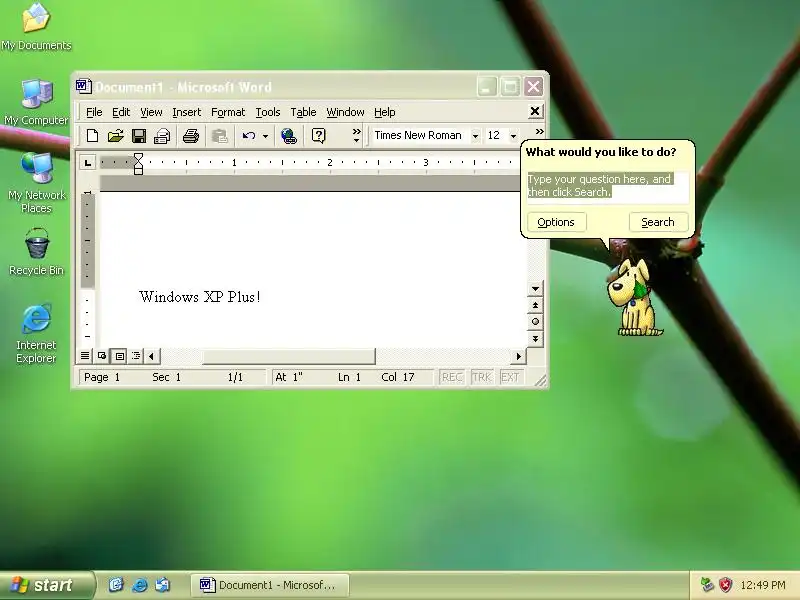
Task: Select the My Computer desktop icon
Action: pos(36,102)
